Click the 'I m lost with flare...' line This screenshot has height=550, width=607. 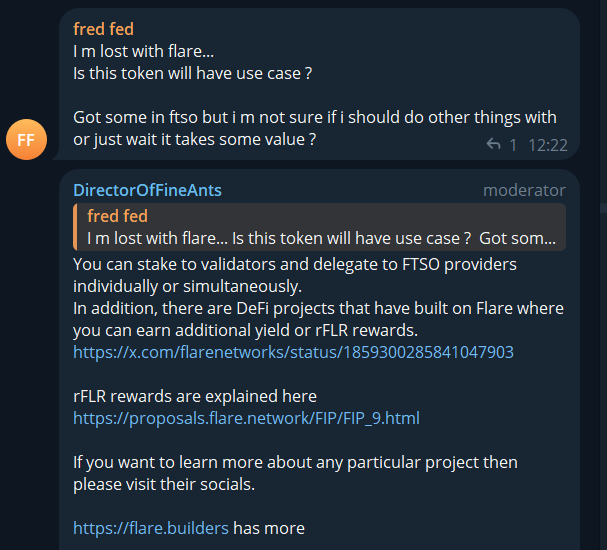143,50
